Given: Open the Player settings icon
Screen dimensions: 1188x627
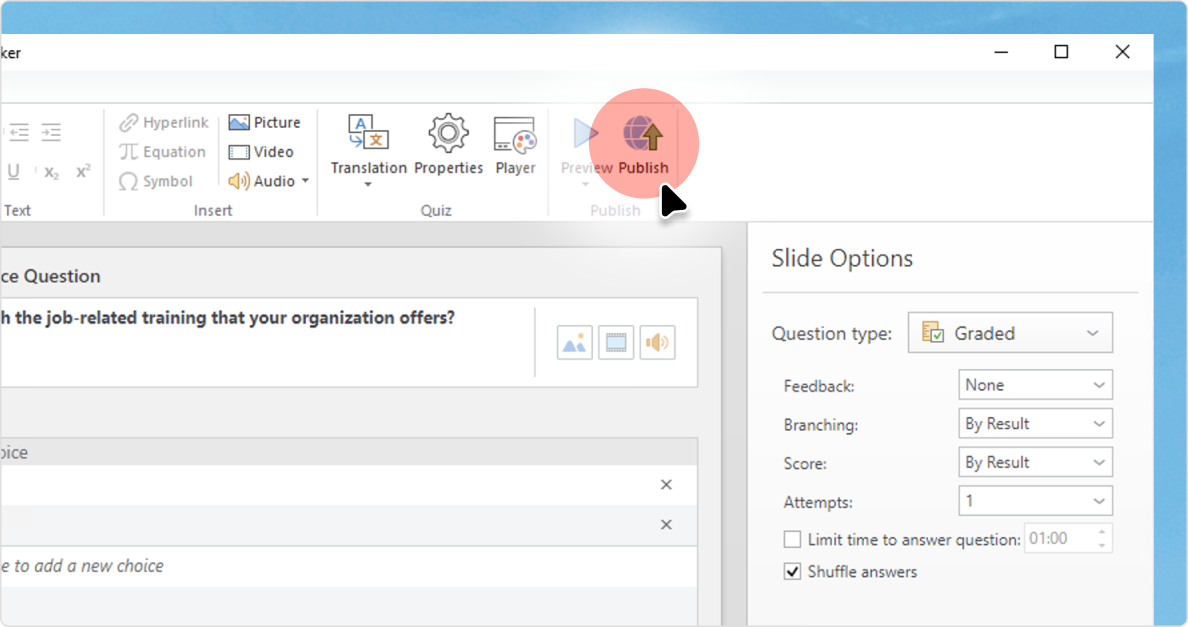Looking at the screenshot, I should 514,135.
